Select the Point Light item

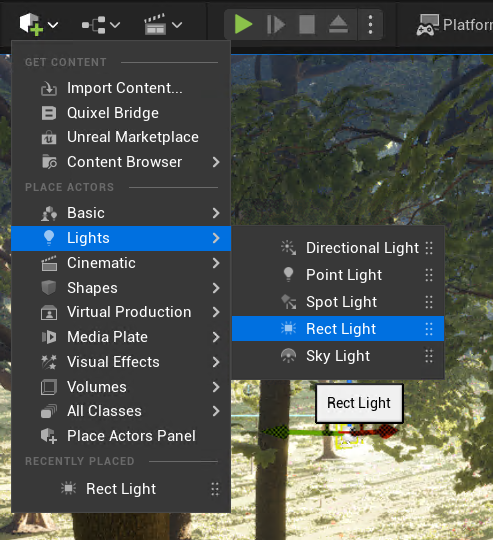pyautogui.click(x=338, y=275)
